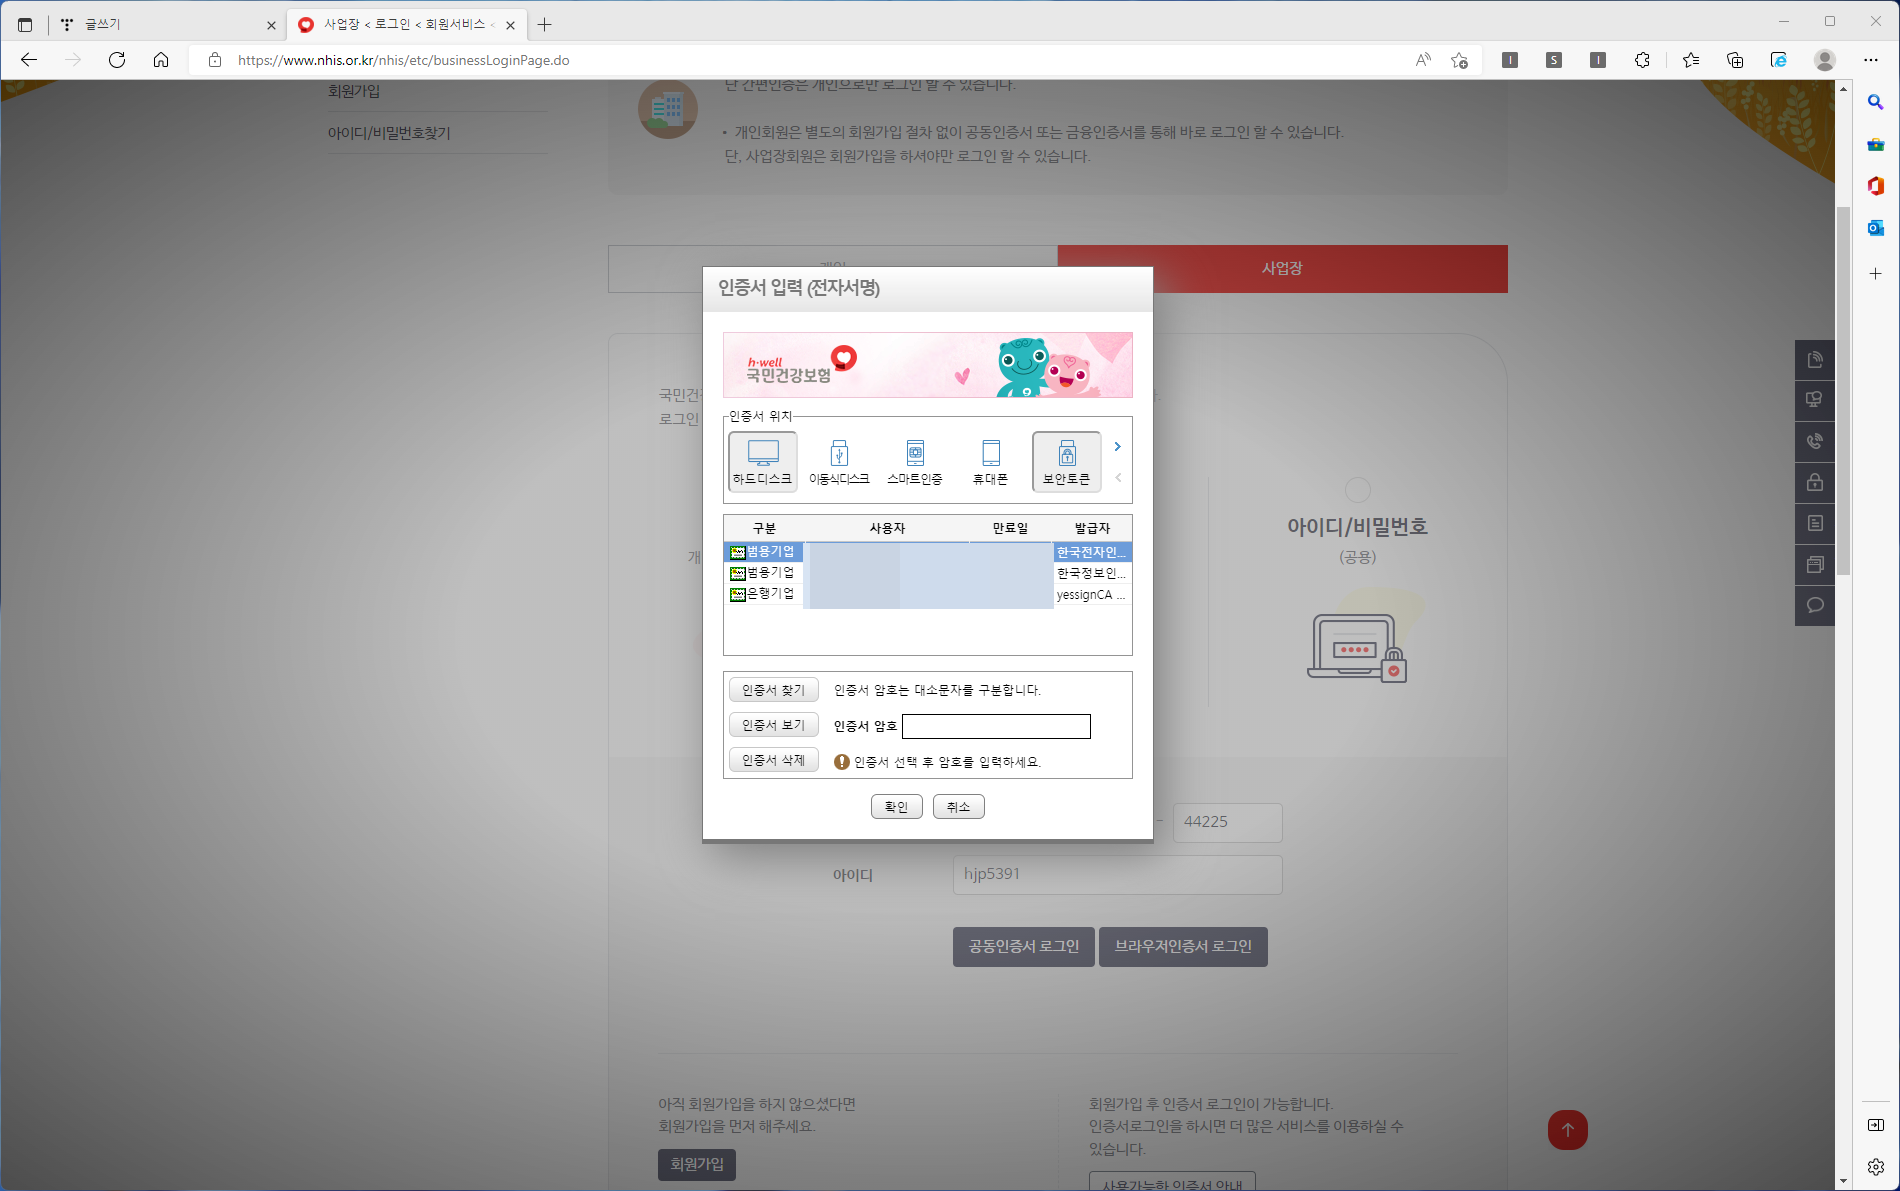The height and width of the screenshot is (1191, 1900).
Task: Click the 44225 number field
Action: [1227, 822]
